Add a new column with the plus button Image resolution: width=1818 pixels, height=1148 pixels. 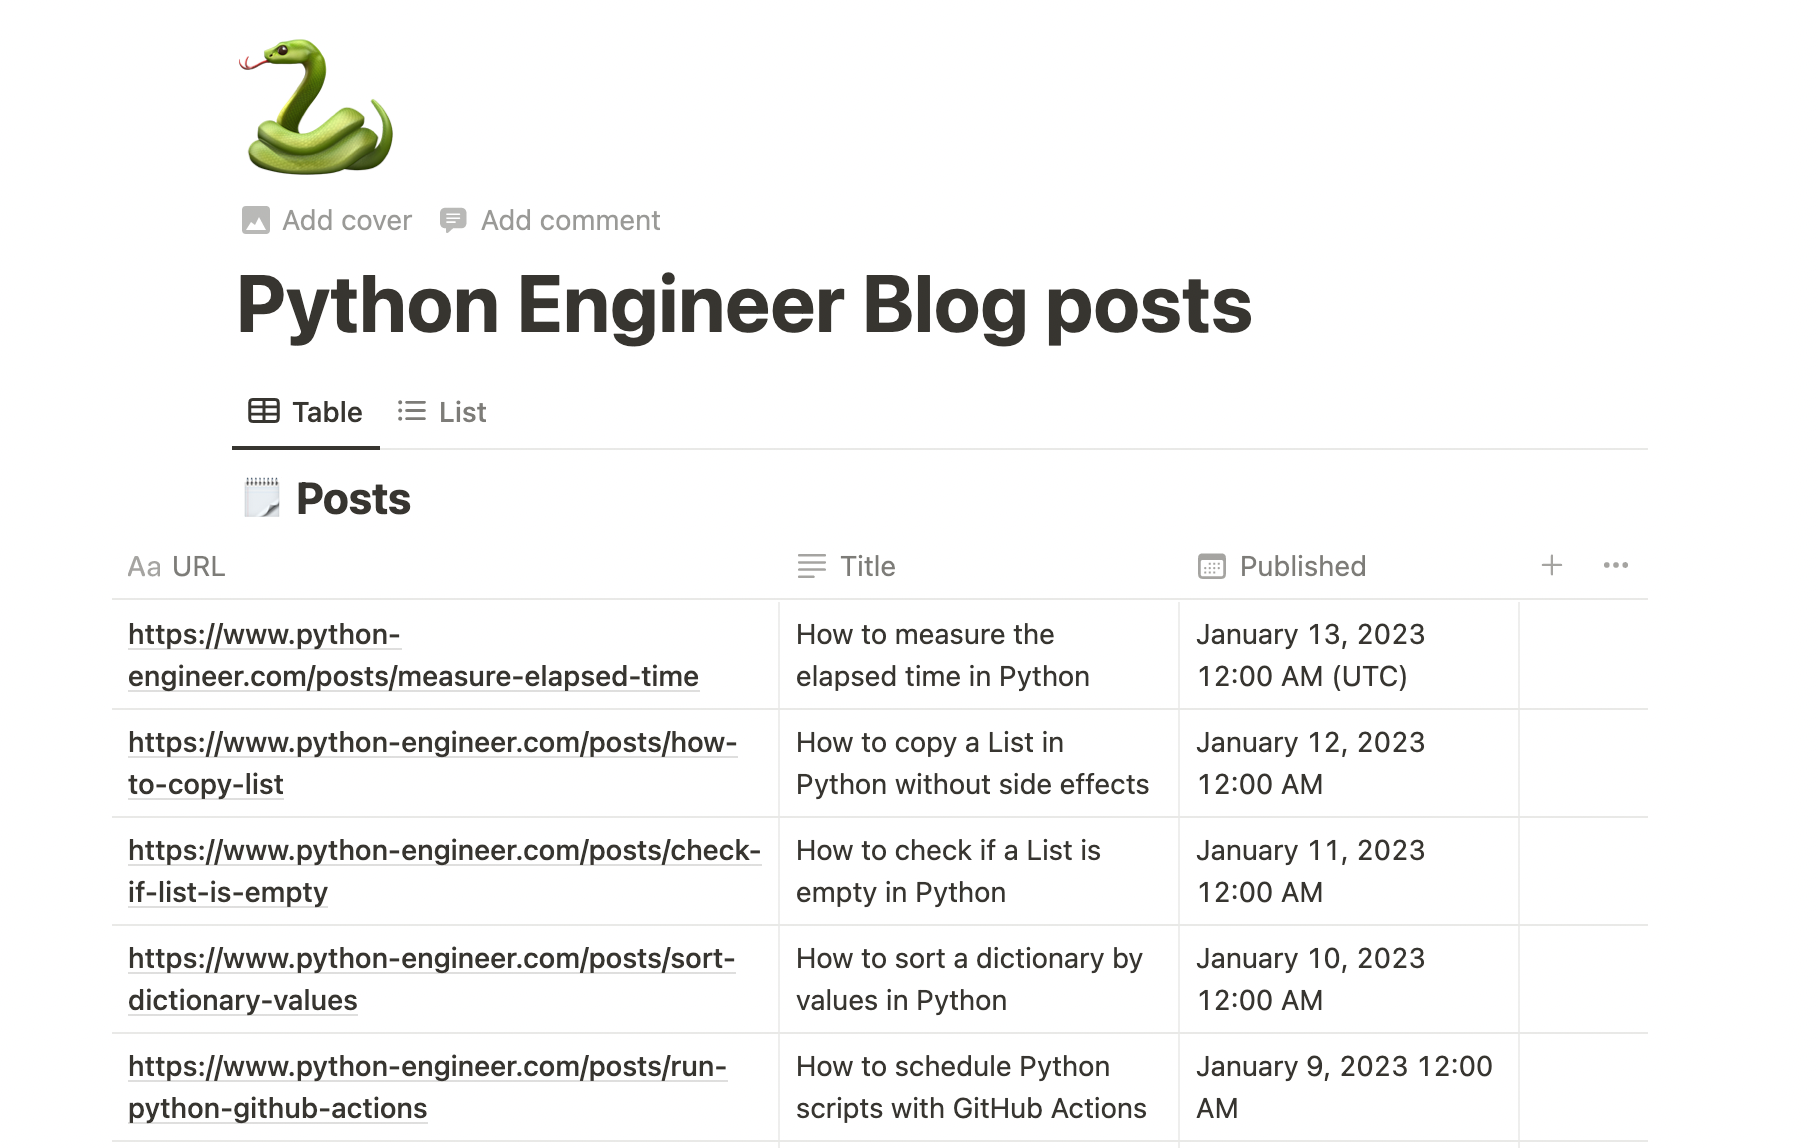tap(1551, 565)
